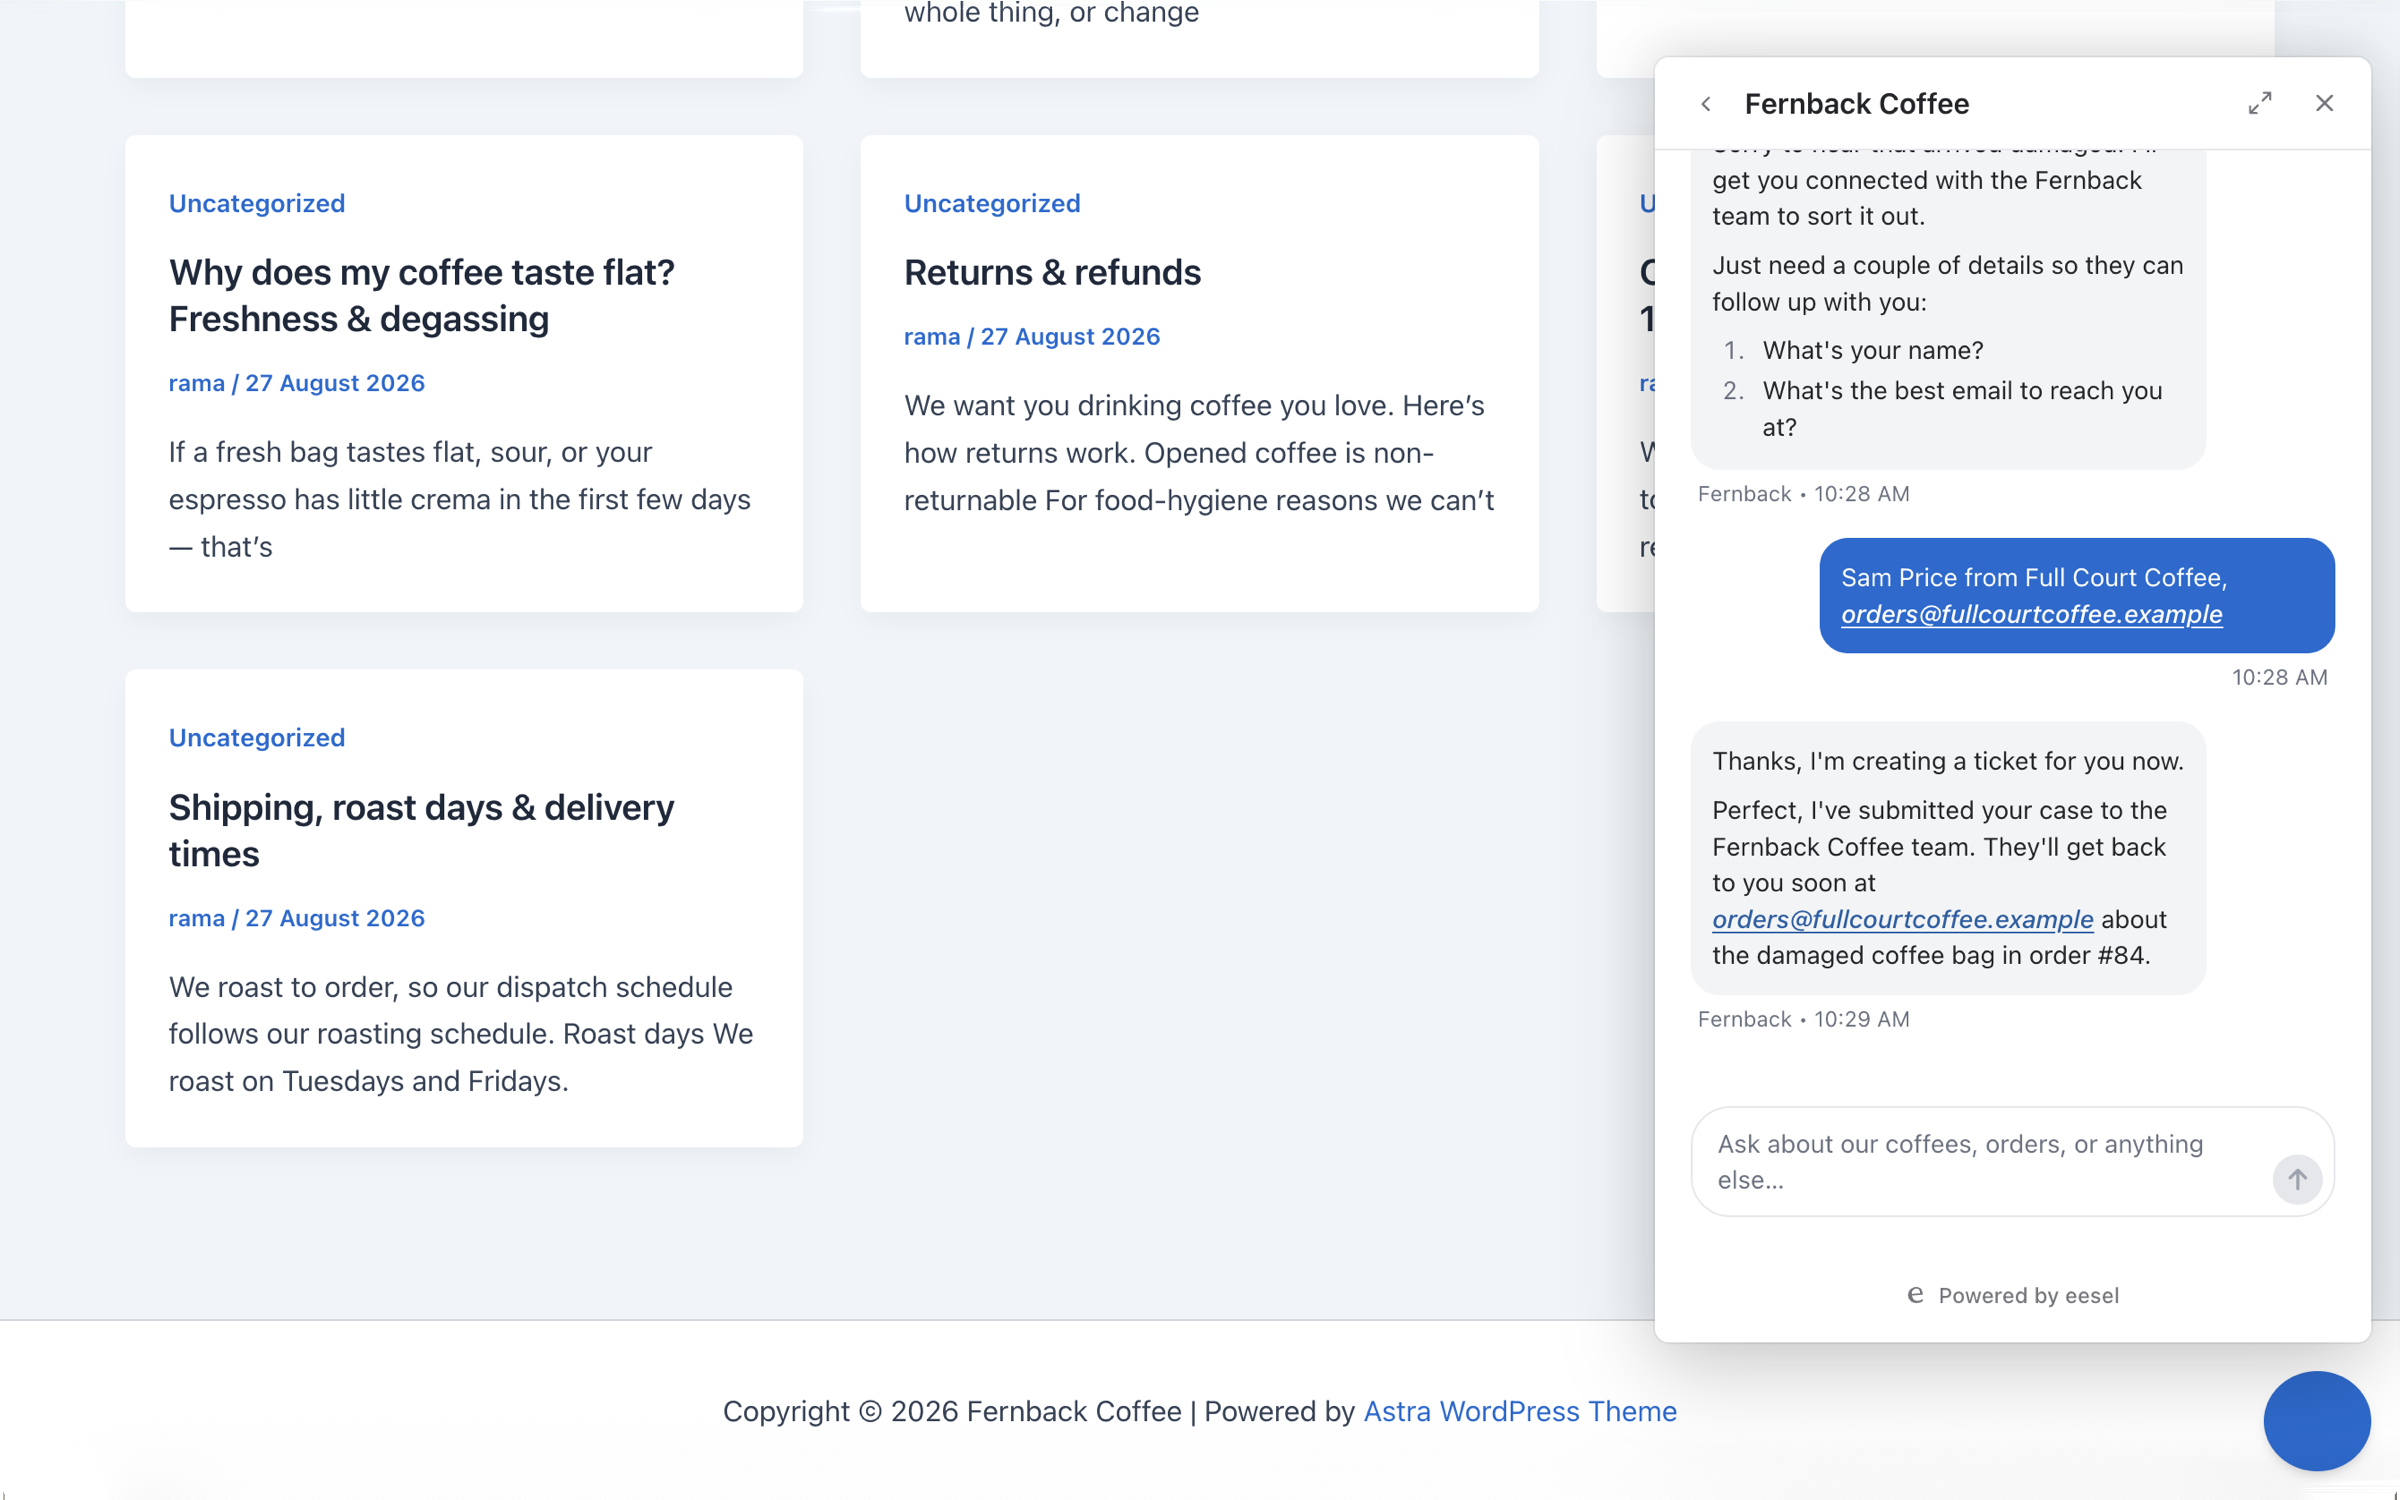This screenshot has width=2400, height=1500.
Task: Select the Uncategorized category above Returns & refunds
Action: [992, 203]
